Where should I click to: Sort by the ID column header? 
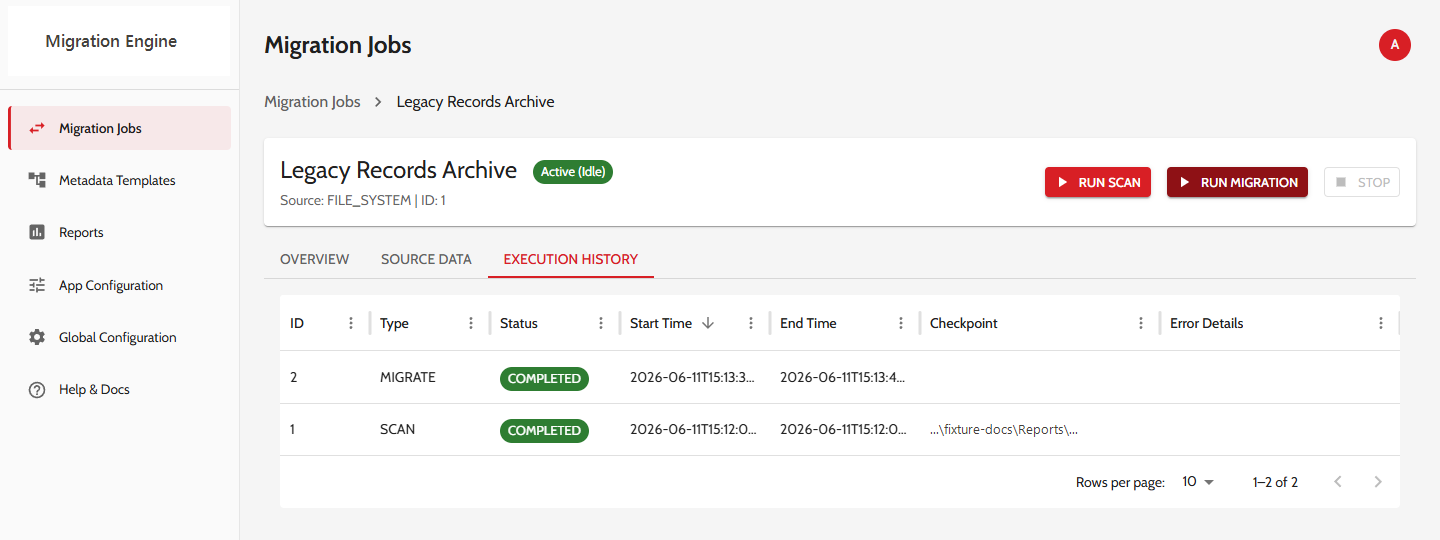297,323
